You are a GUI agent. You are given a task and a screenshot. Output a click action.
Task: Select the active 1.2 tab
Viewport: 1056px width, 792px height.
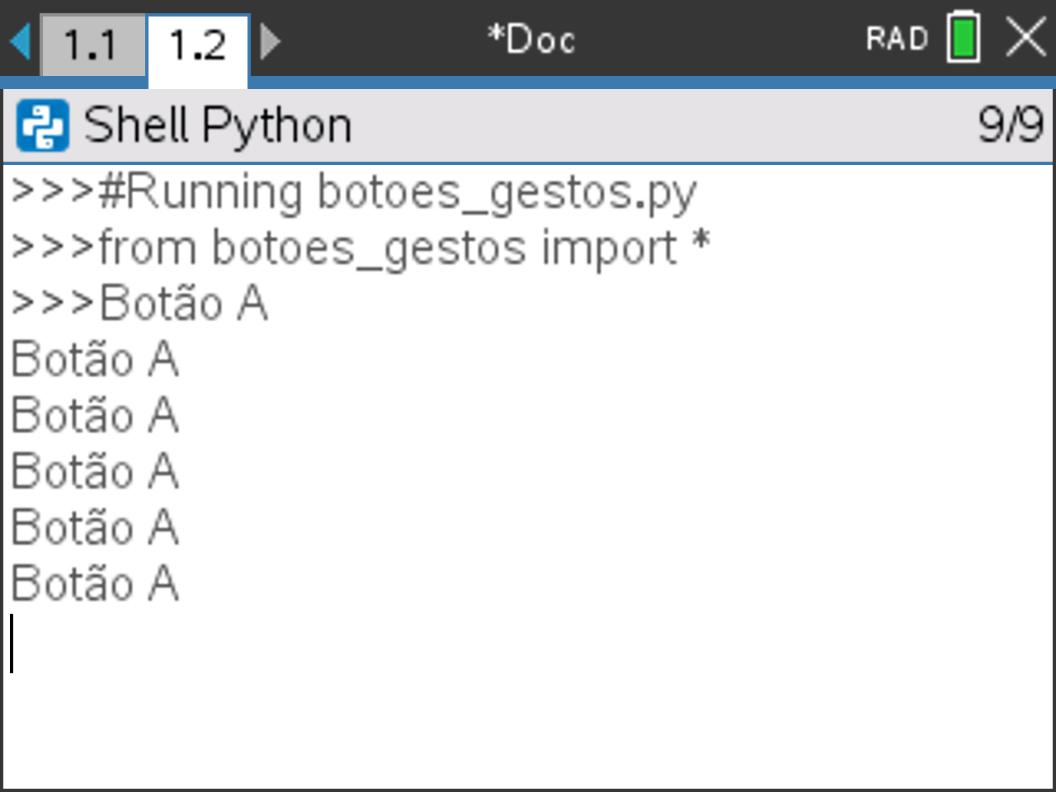tap(198, 48)
